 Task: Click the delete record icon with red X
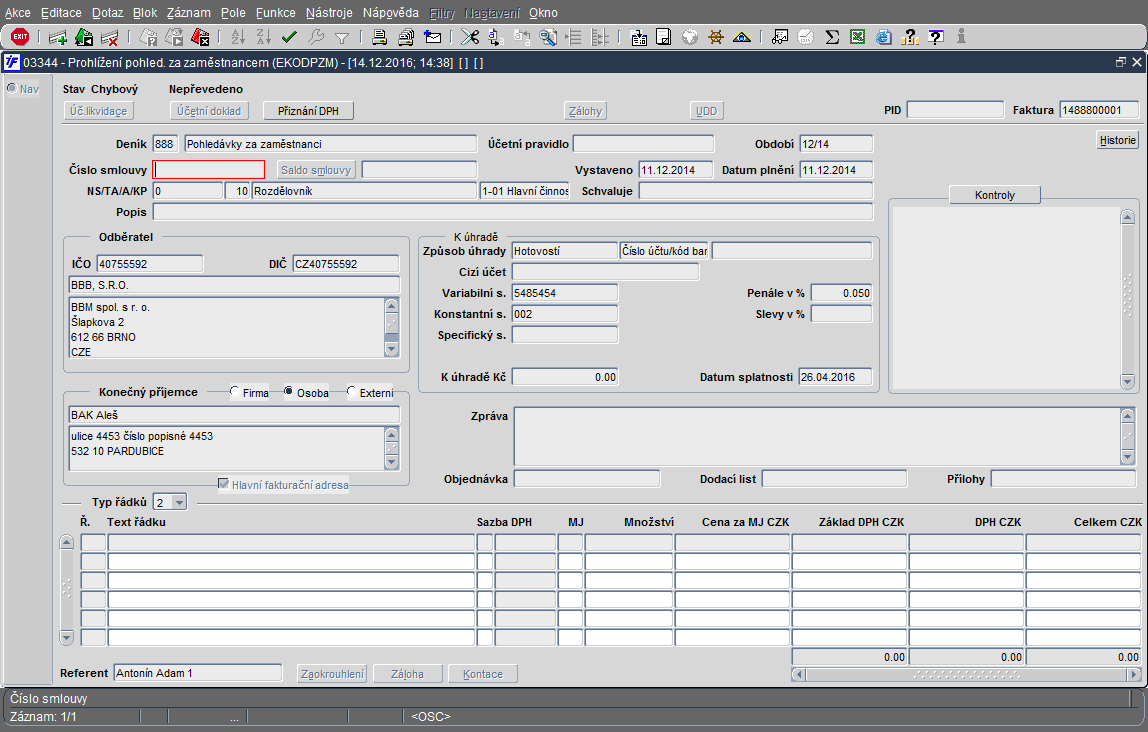tap(109, 37)
